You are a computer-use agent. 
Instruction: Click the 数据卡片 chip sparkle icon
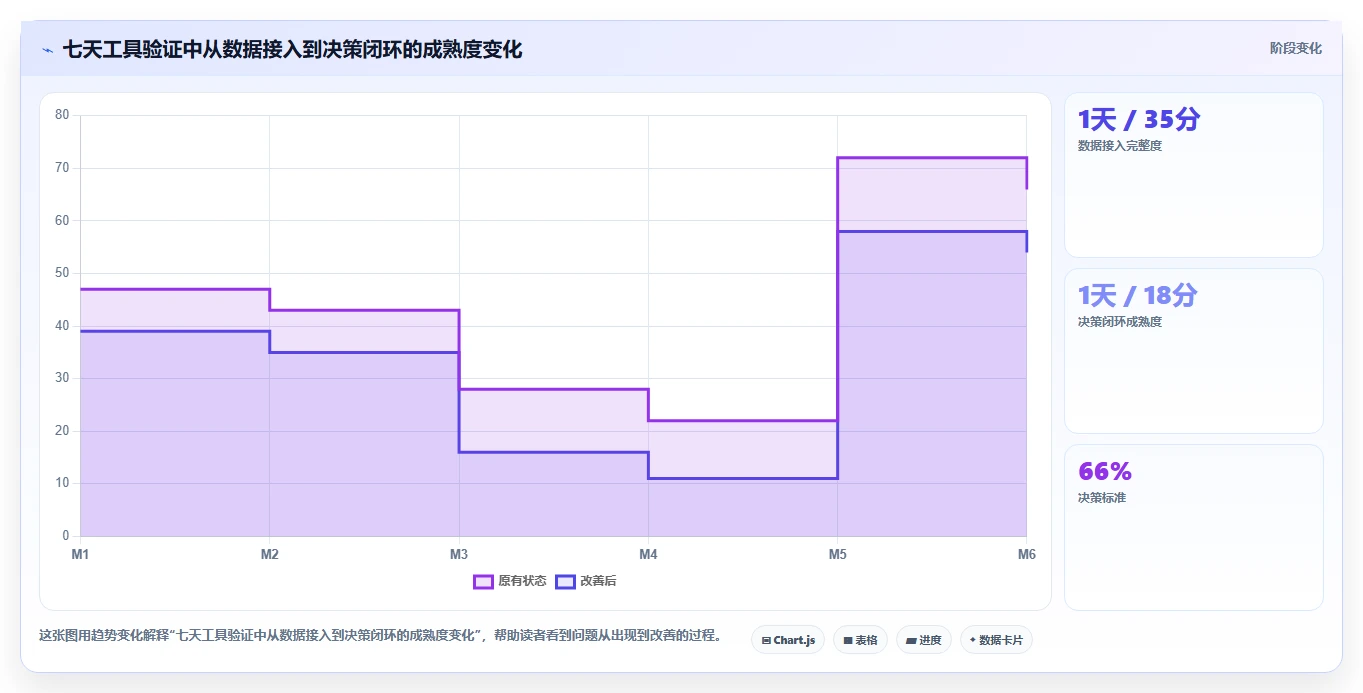[x=973, y=640]
